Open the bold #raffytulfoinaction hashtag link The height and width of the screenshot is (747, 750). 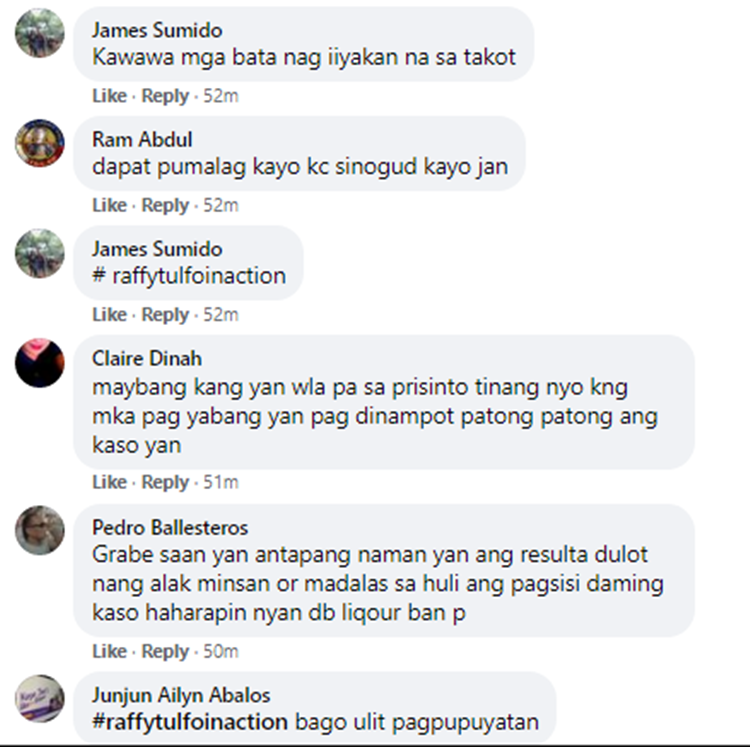(190, 722)
